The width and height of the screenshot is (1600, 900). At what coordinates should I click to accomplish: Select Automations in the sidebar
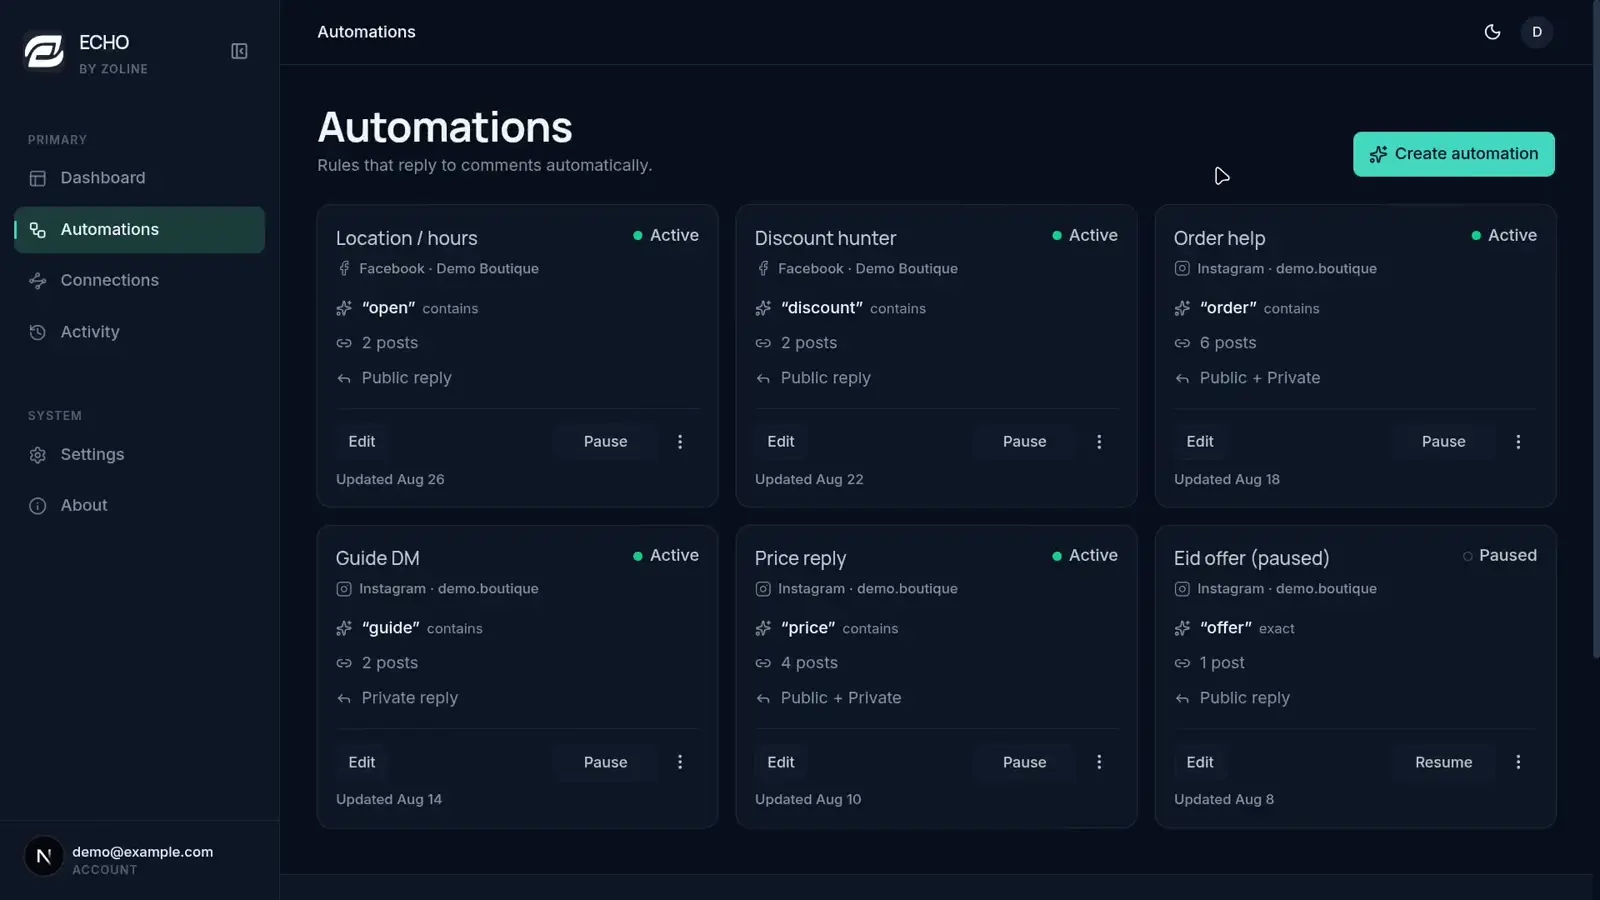coord(139,230)
